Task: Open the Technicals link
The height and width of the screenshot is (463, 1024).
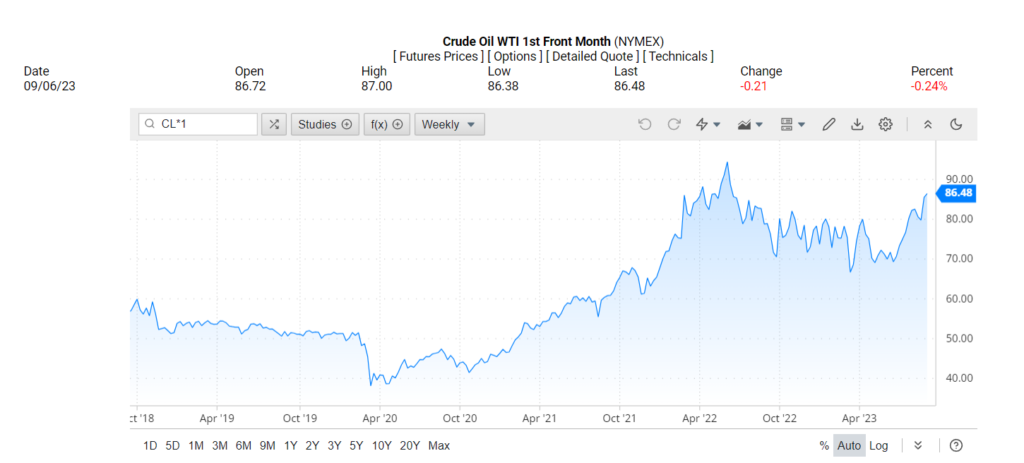Action: click(x=678, y=56)
